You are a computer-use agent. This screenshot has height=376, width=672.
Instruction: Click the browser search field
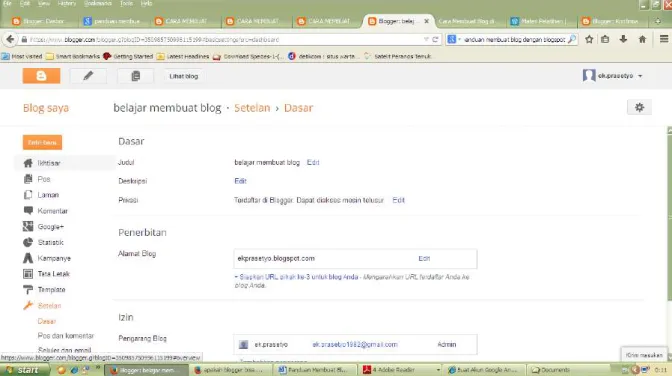pyautogui.click(x=513, y=39)
